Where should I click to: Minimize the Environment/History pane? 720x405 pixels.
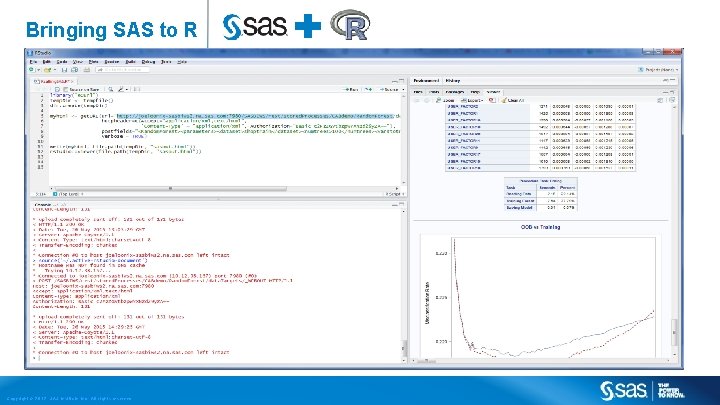click(665, 80)
